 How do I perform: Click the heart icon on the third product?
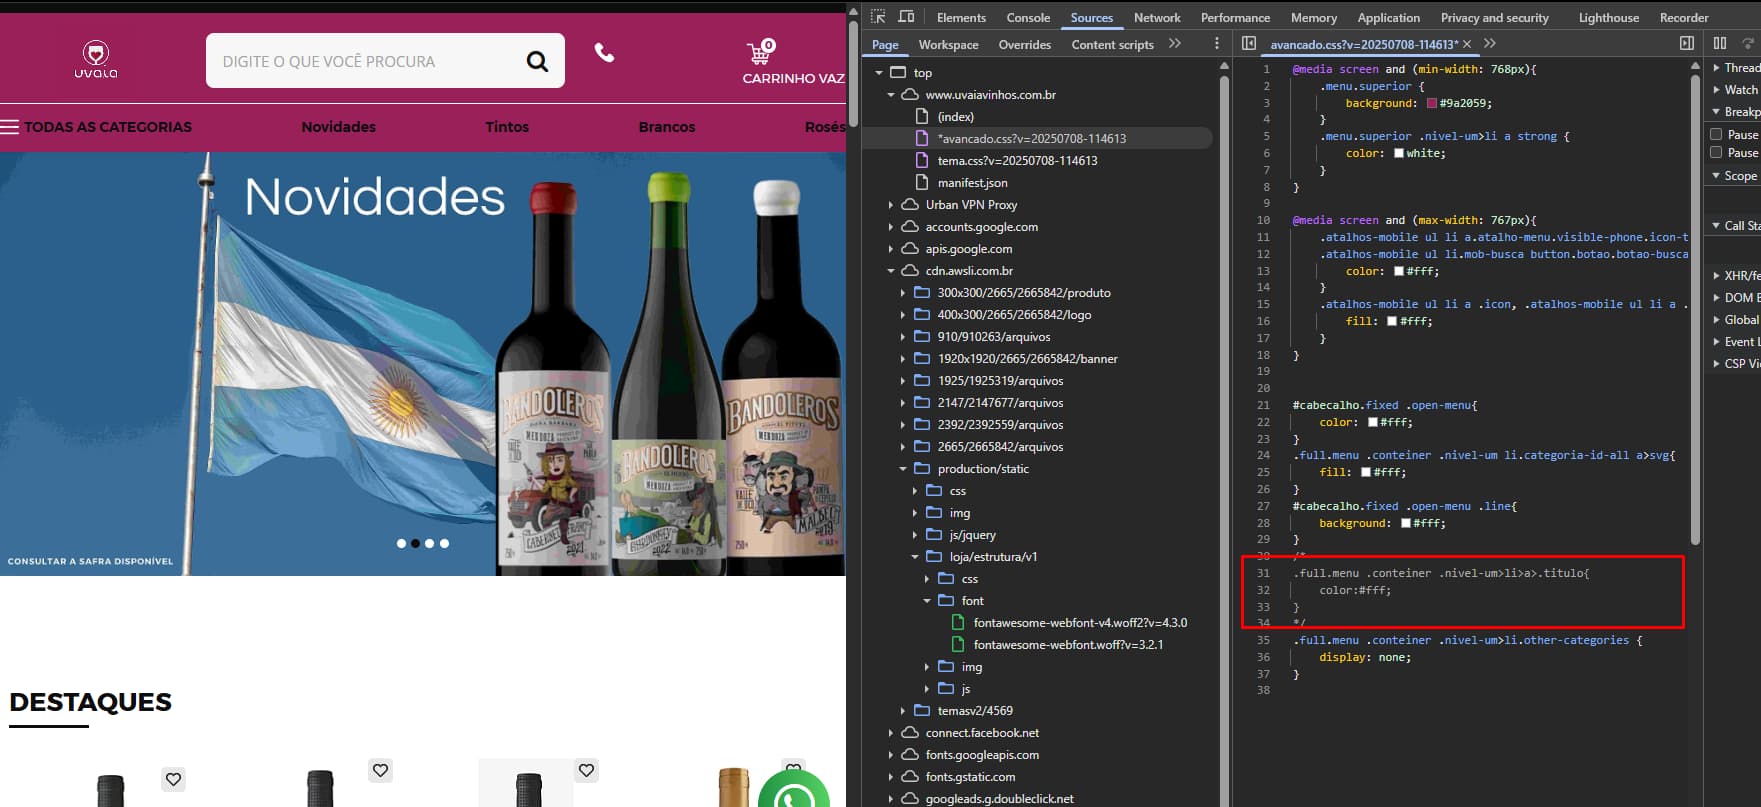tap(587, 770)
